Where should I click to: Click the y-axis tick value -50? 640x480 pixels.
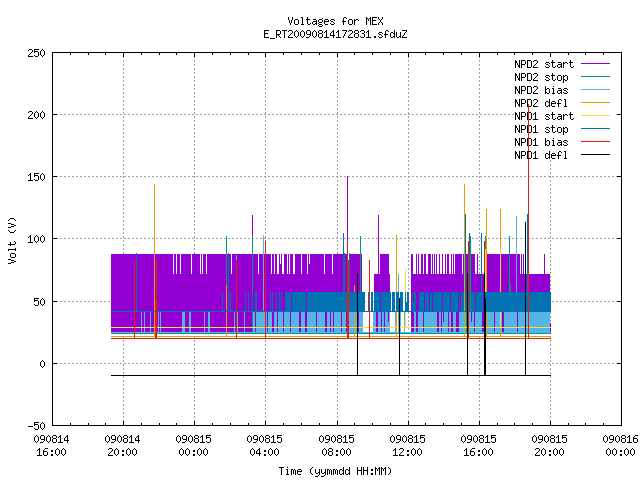coord(36,426)
